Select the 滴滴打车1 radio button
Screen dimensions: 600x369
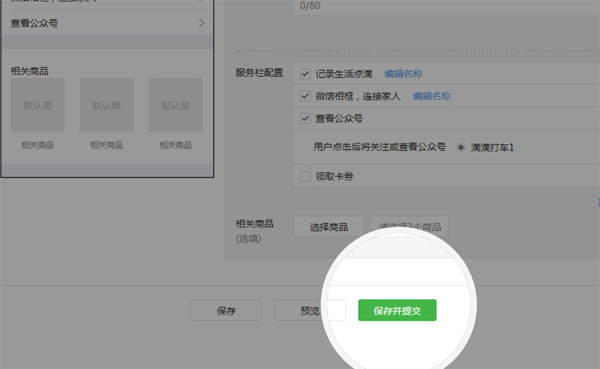461,147
